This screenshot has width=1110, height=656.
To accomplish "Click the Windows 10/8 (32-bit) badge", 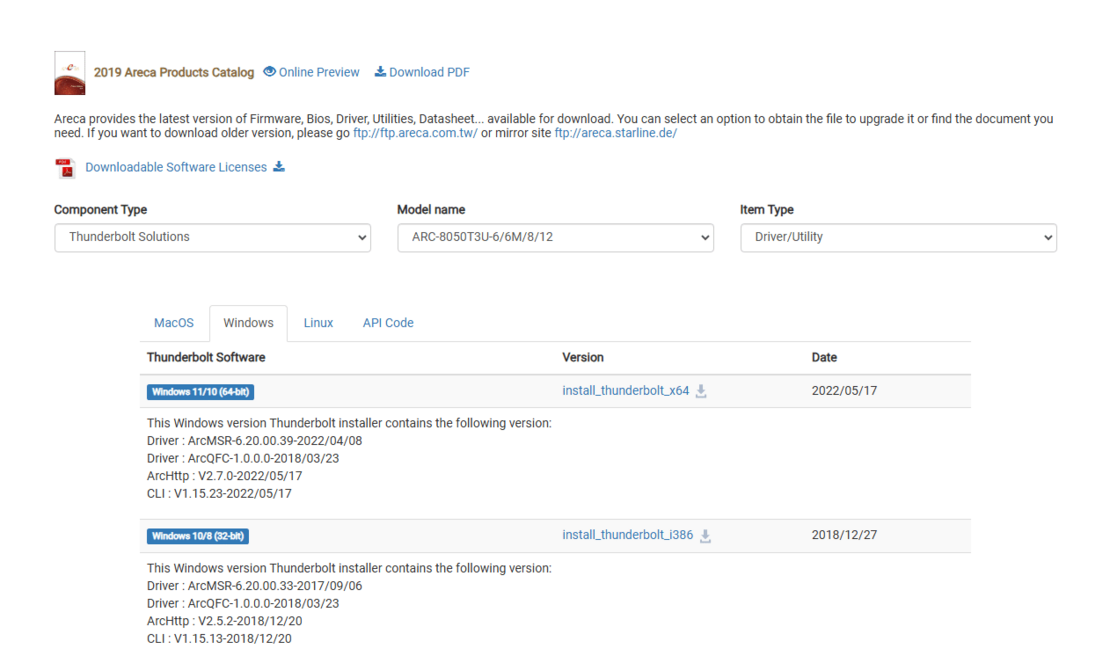I will click(199, 535).
